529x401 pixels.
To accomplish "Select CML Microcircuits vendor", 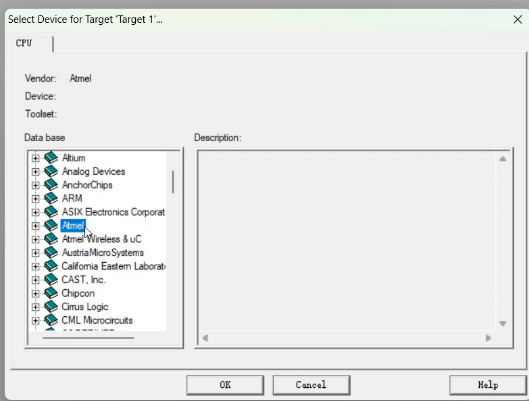I will [97, 320].
